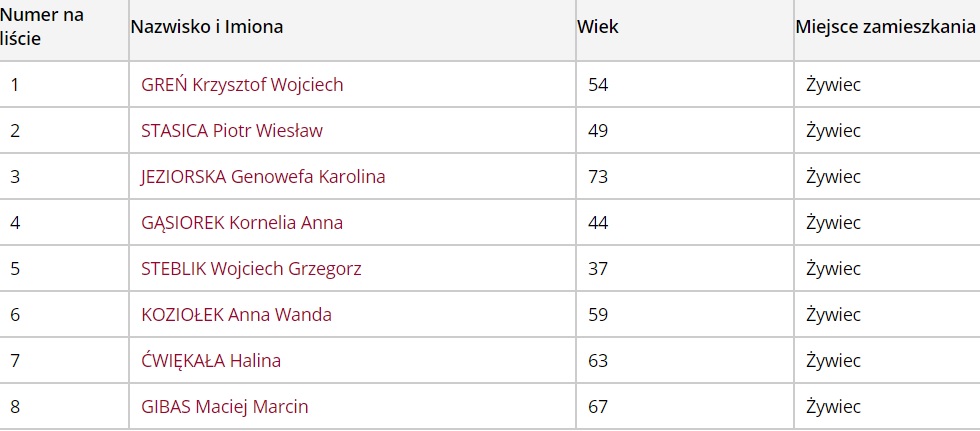The height and width of the screenshot is (431, 980).
Task: Select the GIBAS Maciej Marcin link
Action: pyautogui.click(x=225, y=407)
